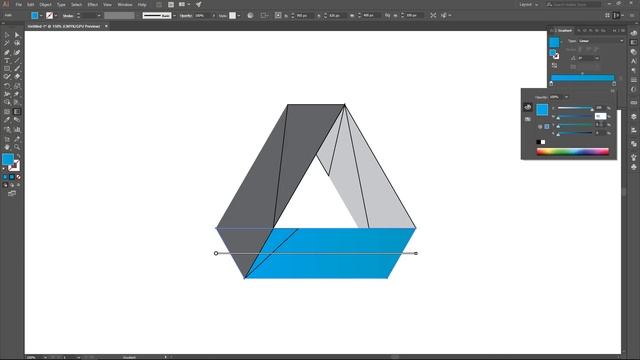Select the Shape Builder tool
Image resolution: width=640 pixels, height=360 pixels.
pyautogui.click(x=7, y=102)
